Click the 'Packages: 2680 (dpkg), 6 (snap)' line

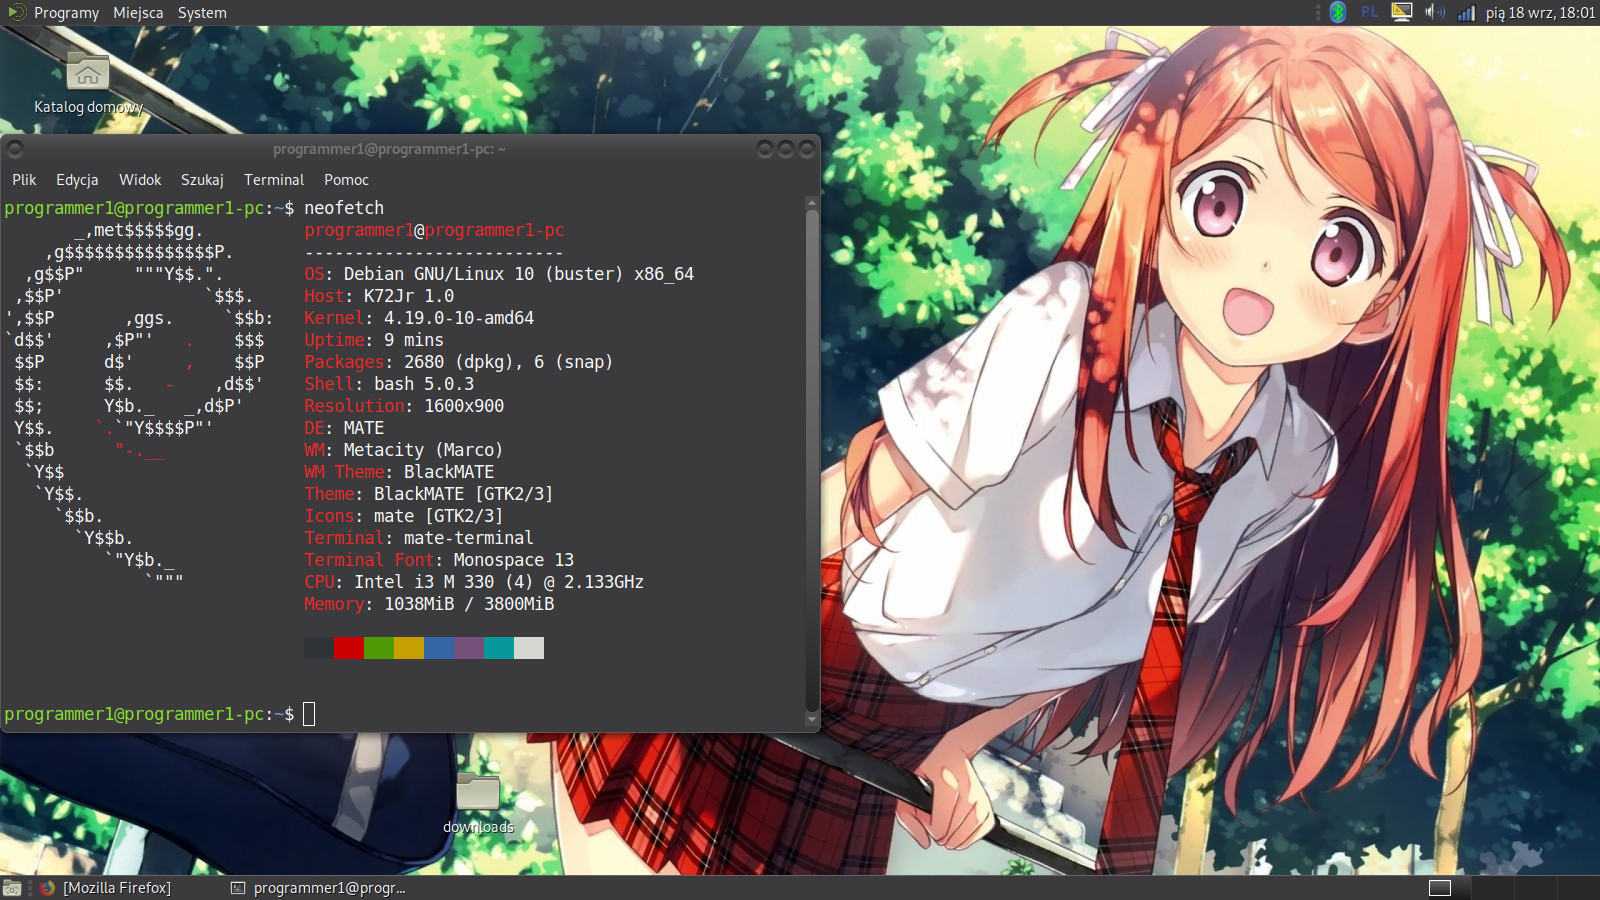[x=459, y=362]
